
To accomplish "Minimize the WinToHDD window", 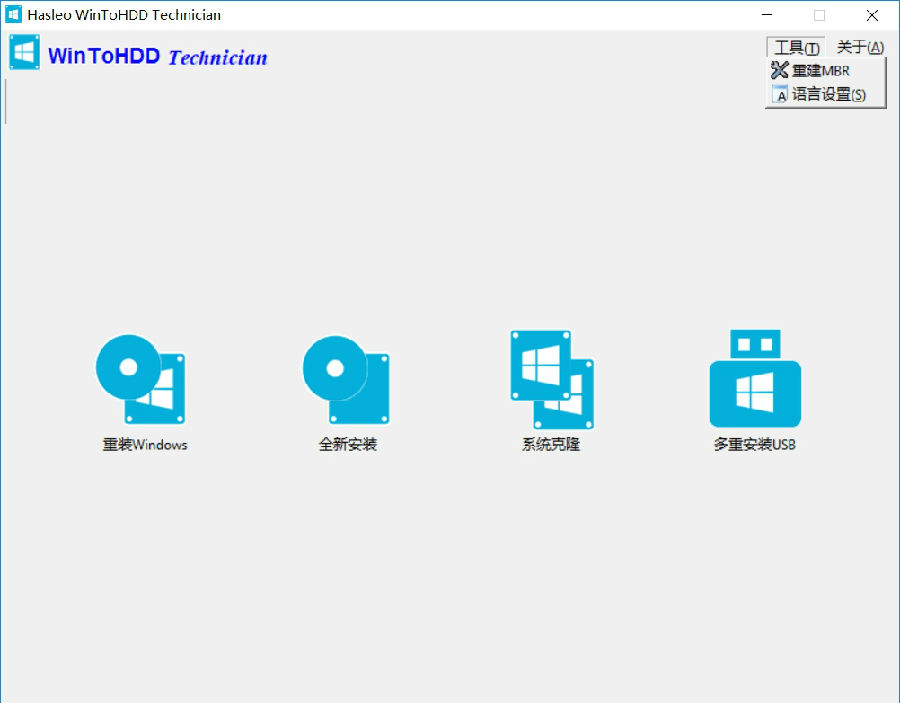I will pyautogui.click(x=766, y=16).
